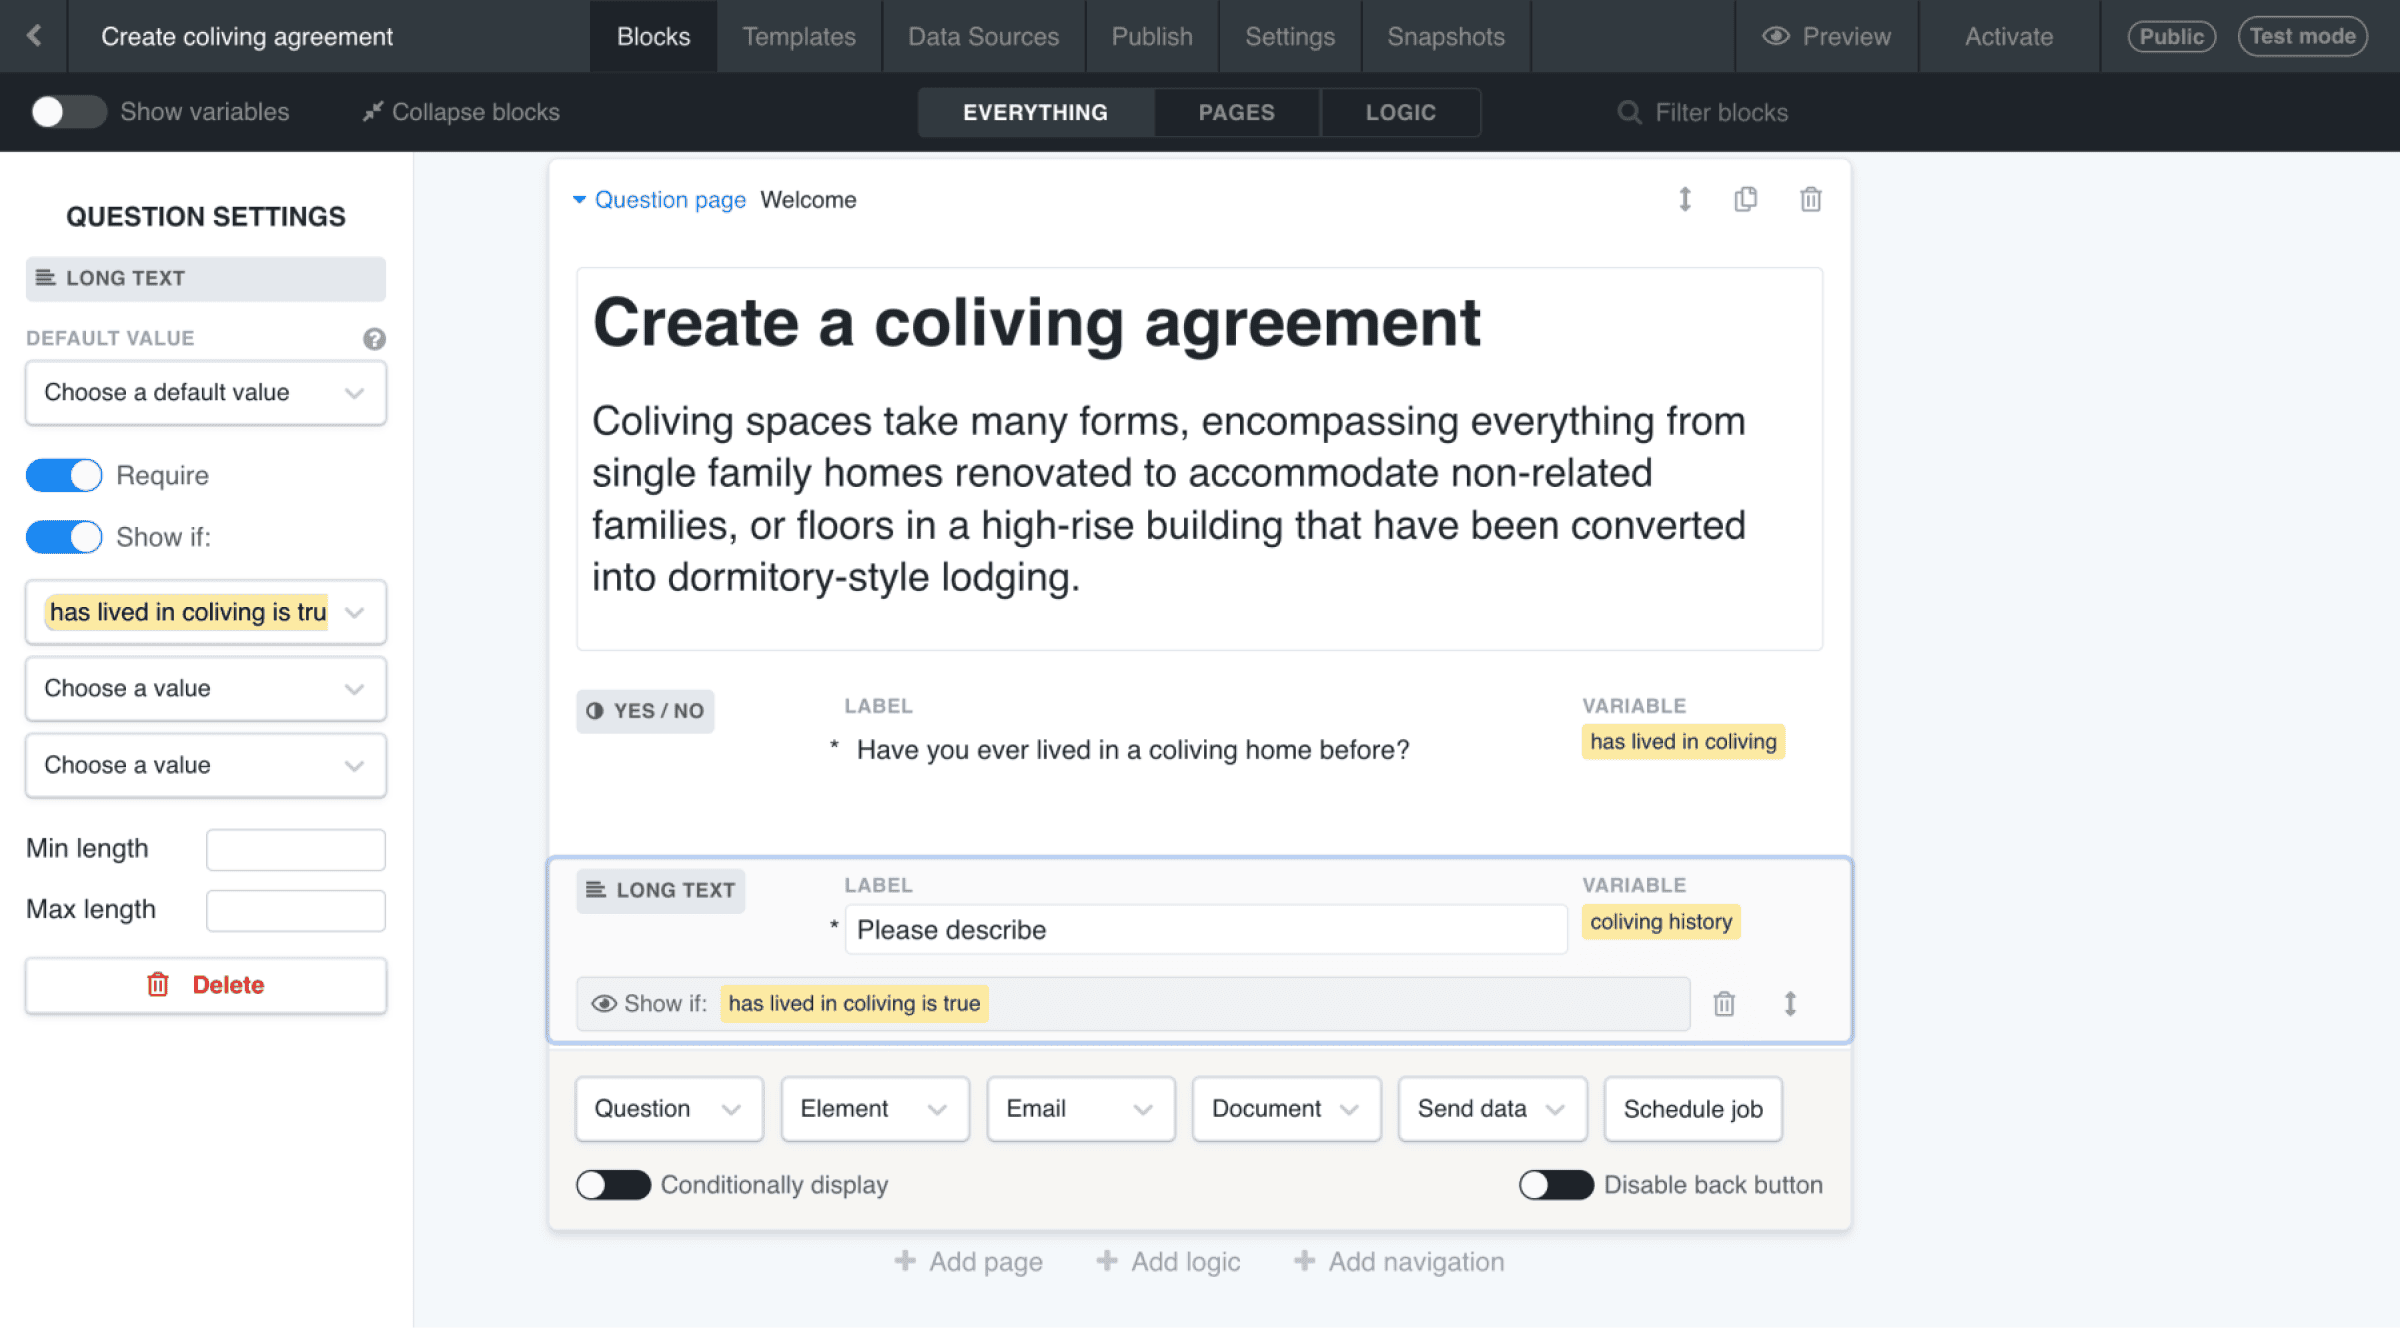This screenshot has height=1328, width=2400.
Task: Click the Preview eye icon
Action: tap(1775, 36)
